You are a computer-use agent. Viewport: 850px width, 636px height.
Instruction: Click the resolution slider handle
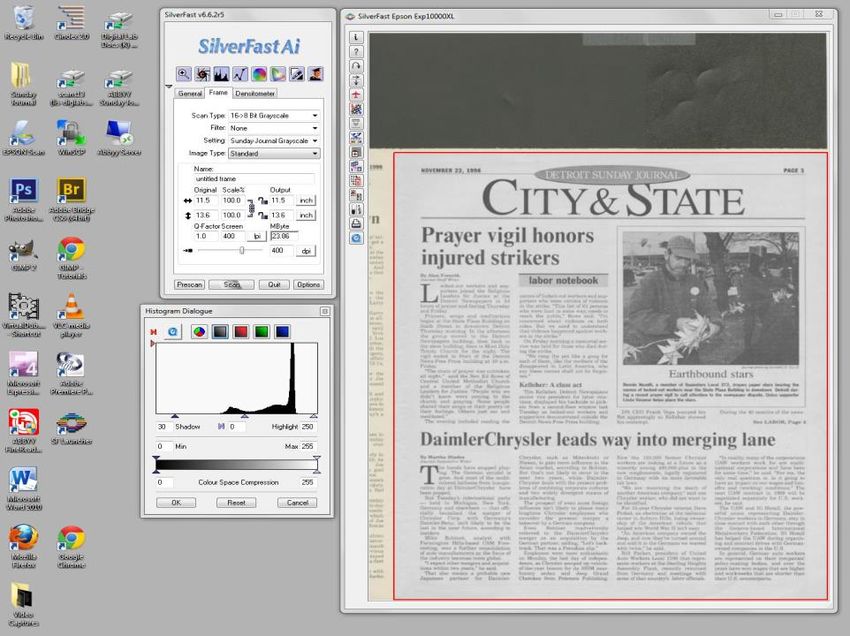coord(242,250)
